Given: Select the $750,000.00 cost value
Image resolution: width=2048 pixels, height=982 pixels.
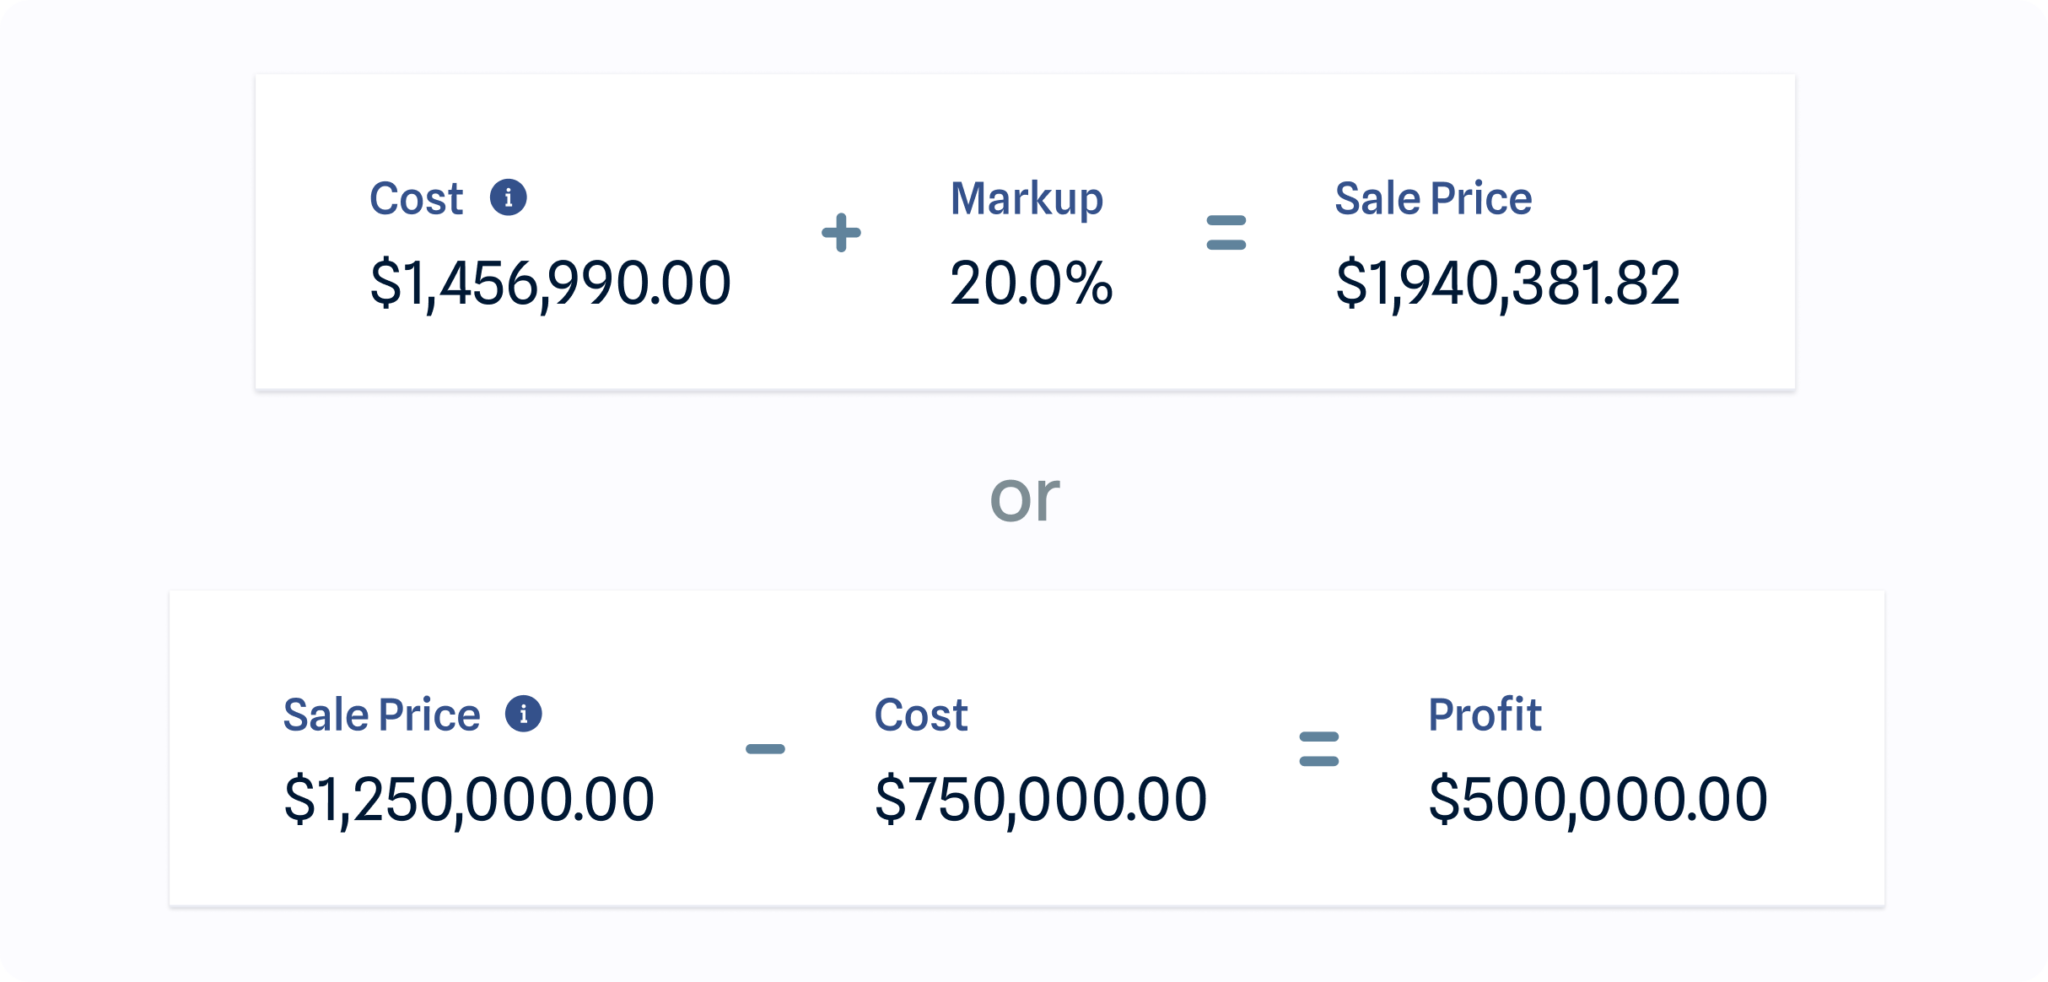Looking at the screenshot, I should 1040,800.
